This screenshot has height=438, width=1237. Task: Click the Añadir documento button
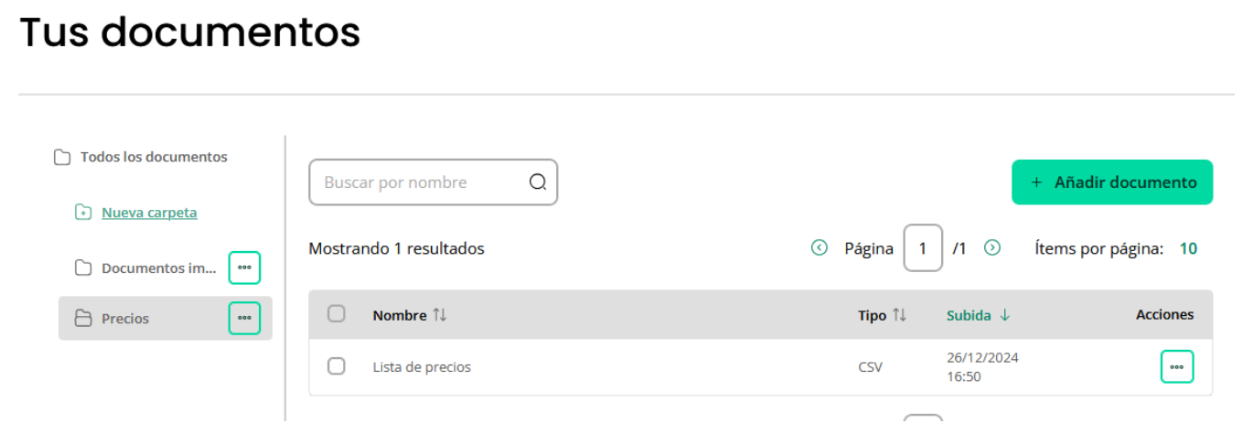[x=1112, y=182]
